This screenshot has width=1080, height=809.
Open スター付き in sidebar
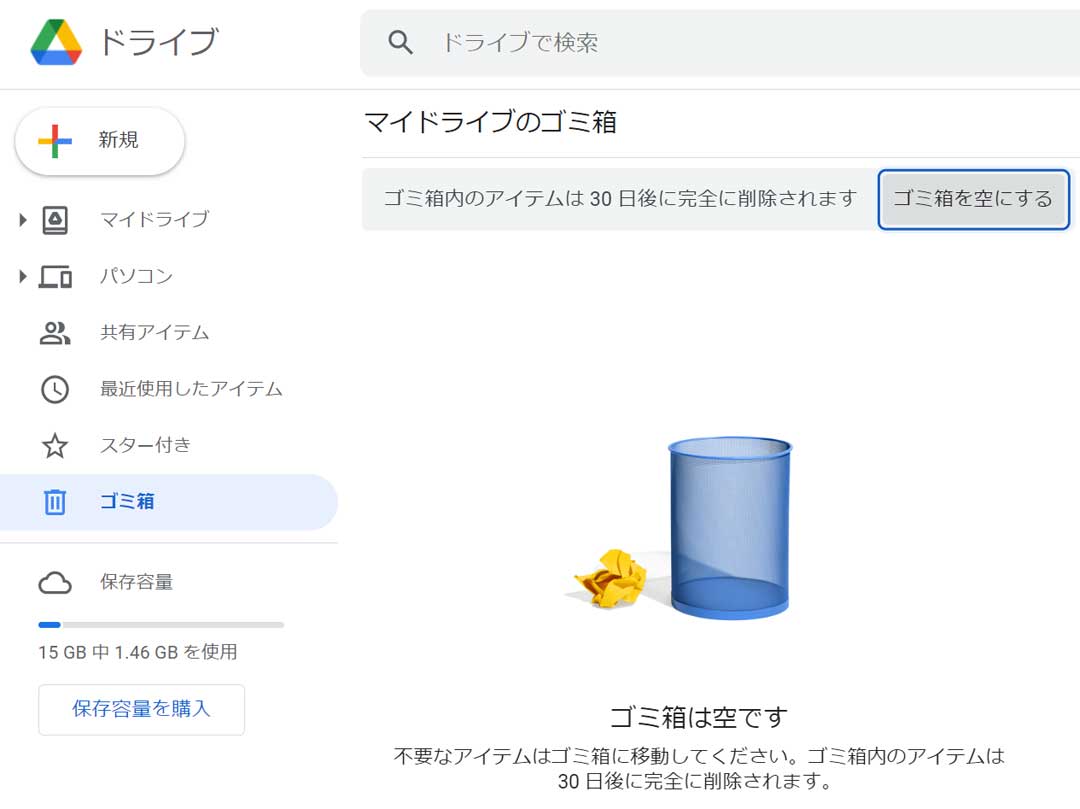[145, 445]
